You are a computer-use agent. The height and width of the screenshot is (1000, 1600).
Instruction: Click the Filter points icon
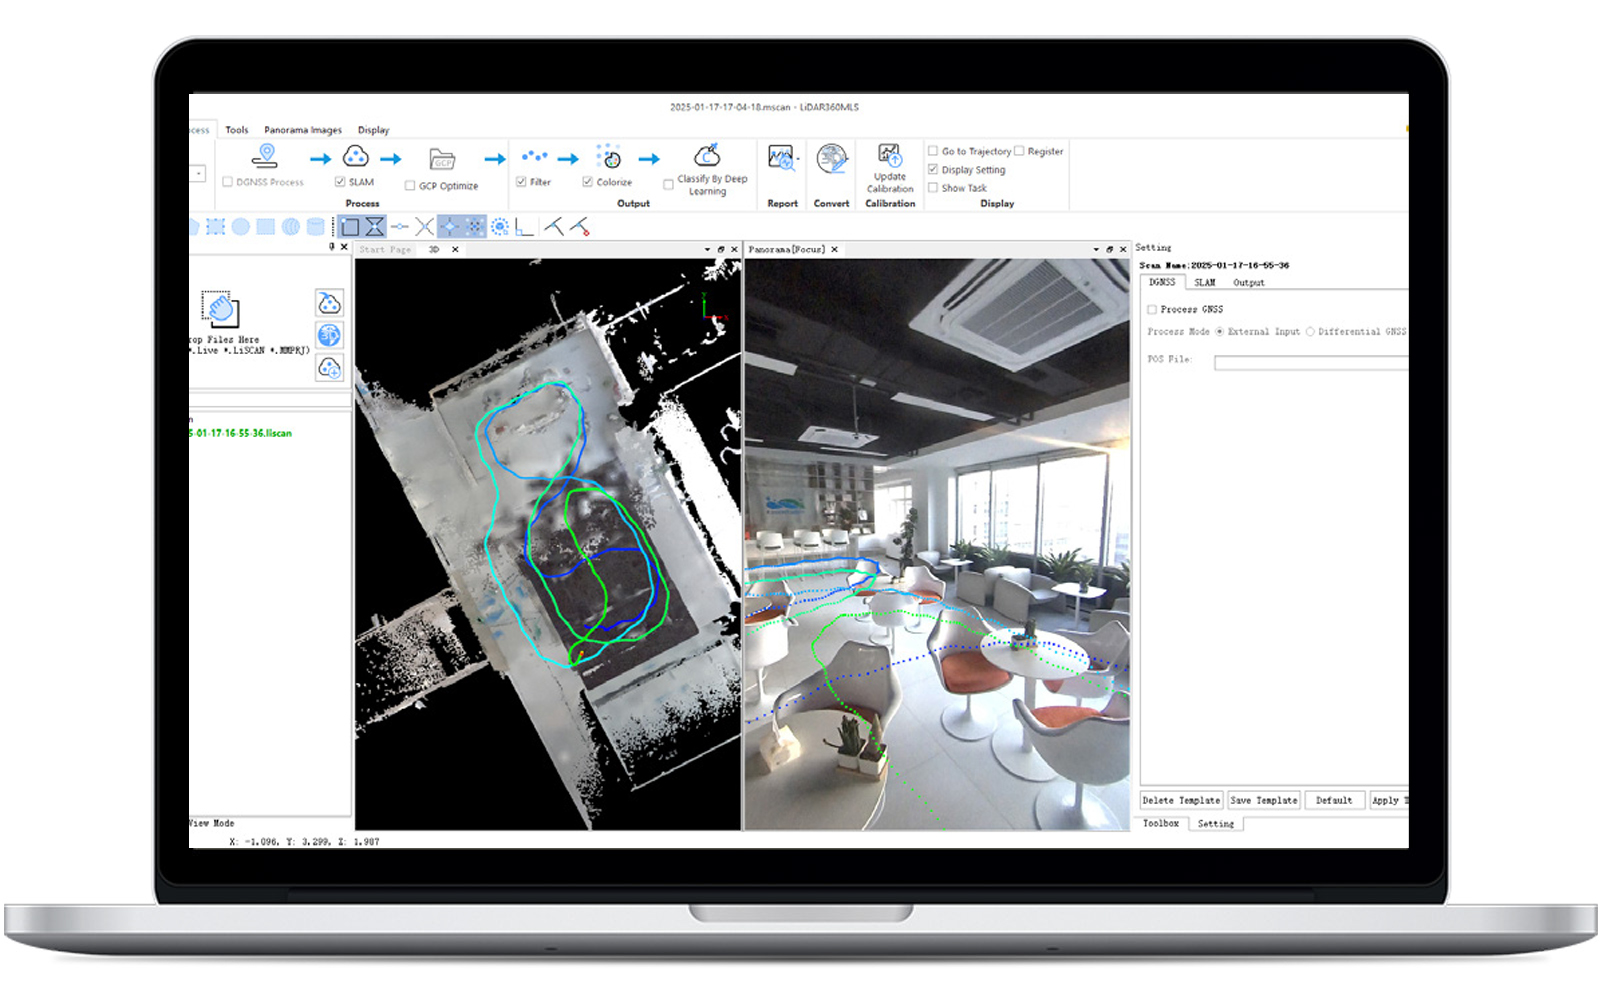coord(535,157)
